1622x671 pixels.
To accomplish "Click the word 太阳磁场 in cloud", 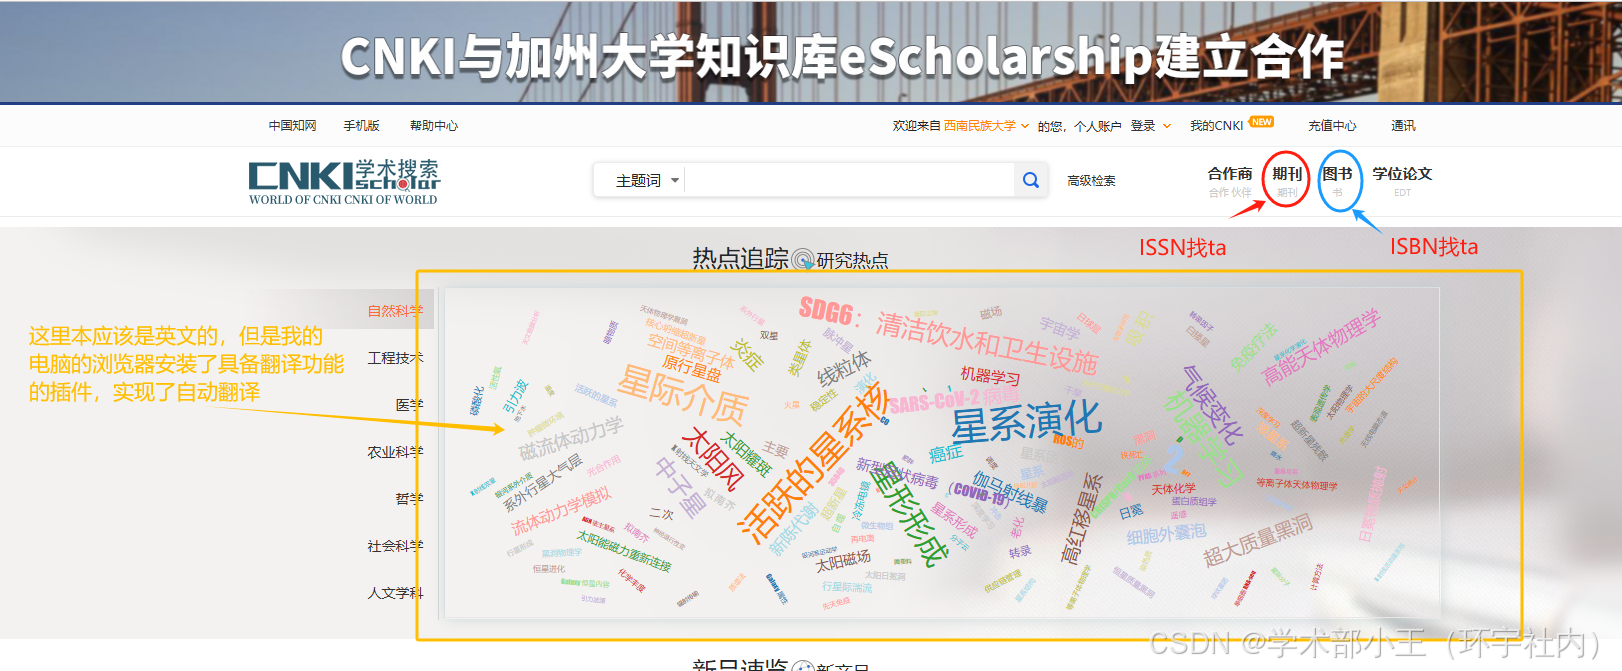I will point(843,561).
